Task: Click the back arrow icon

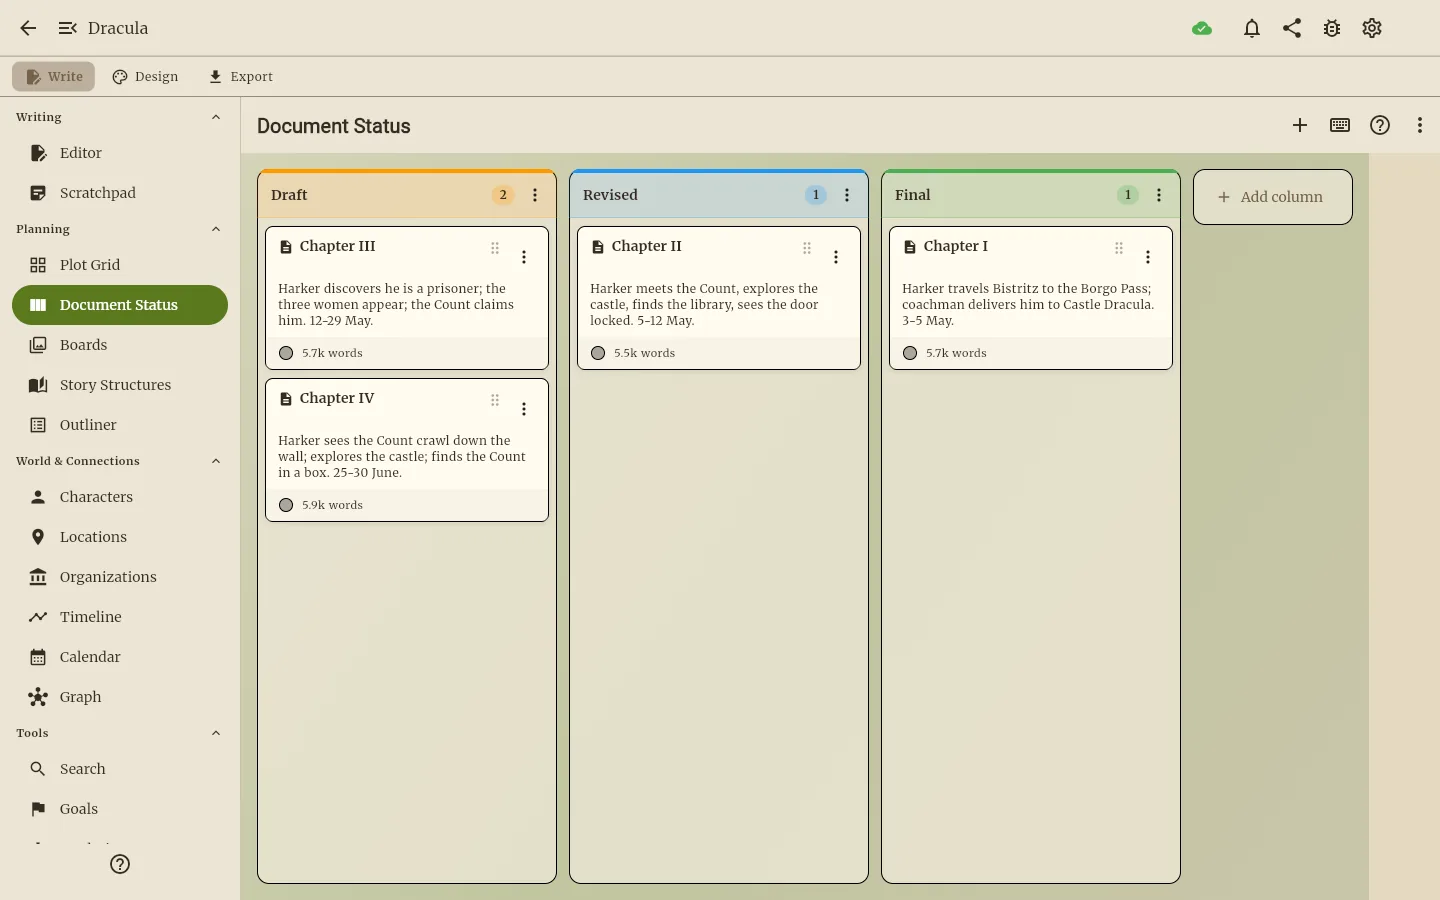Action: 28,28
